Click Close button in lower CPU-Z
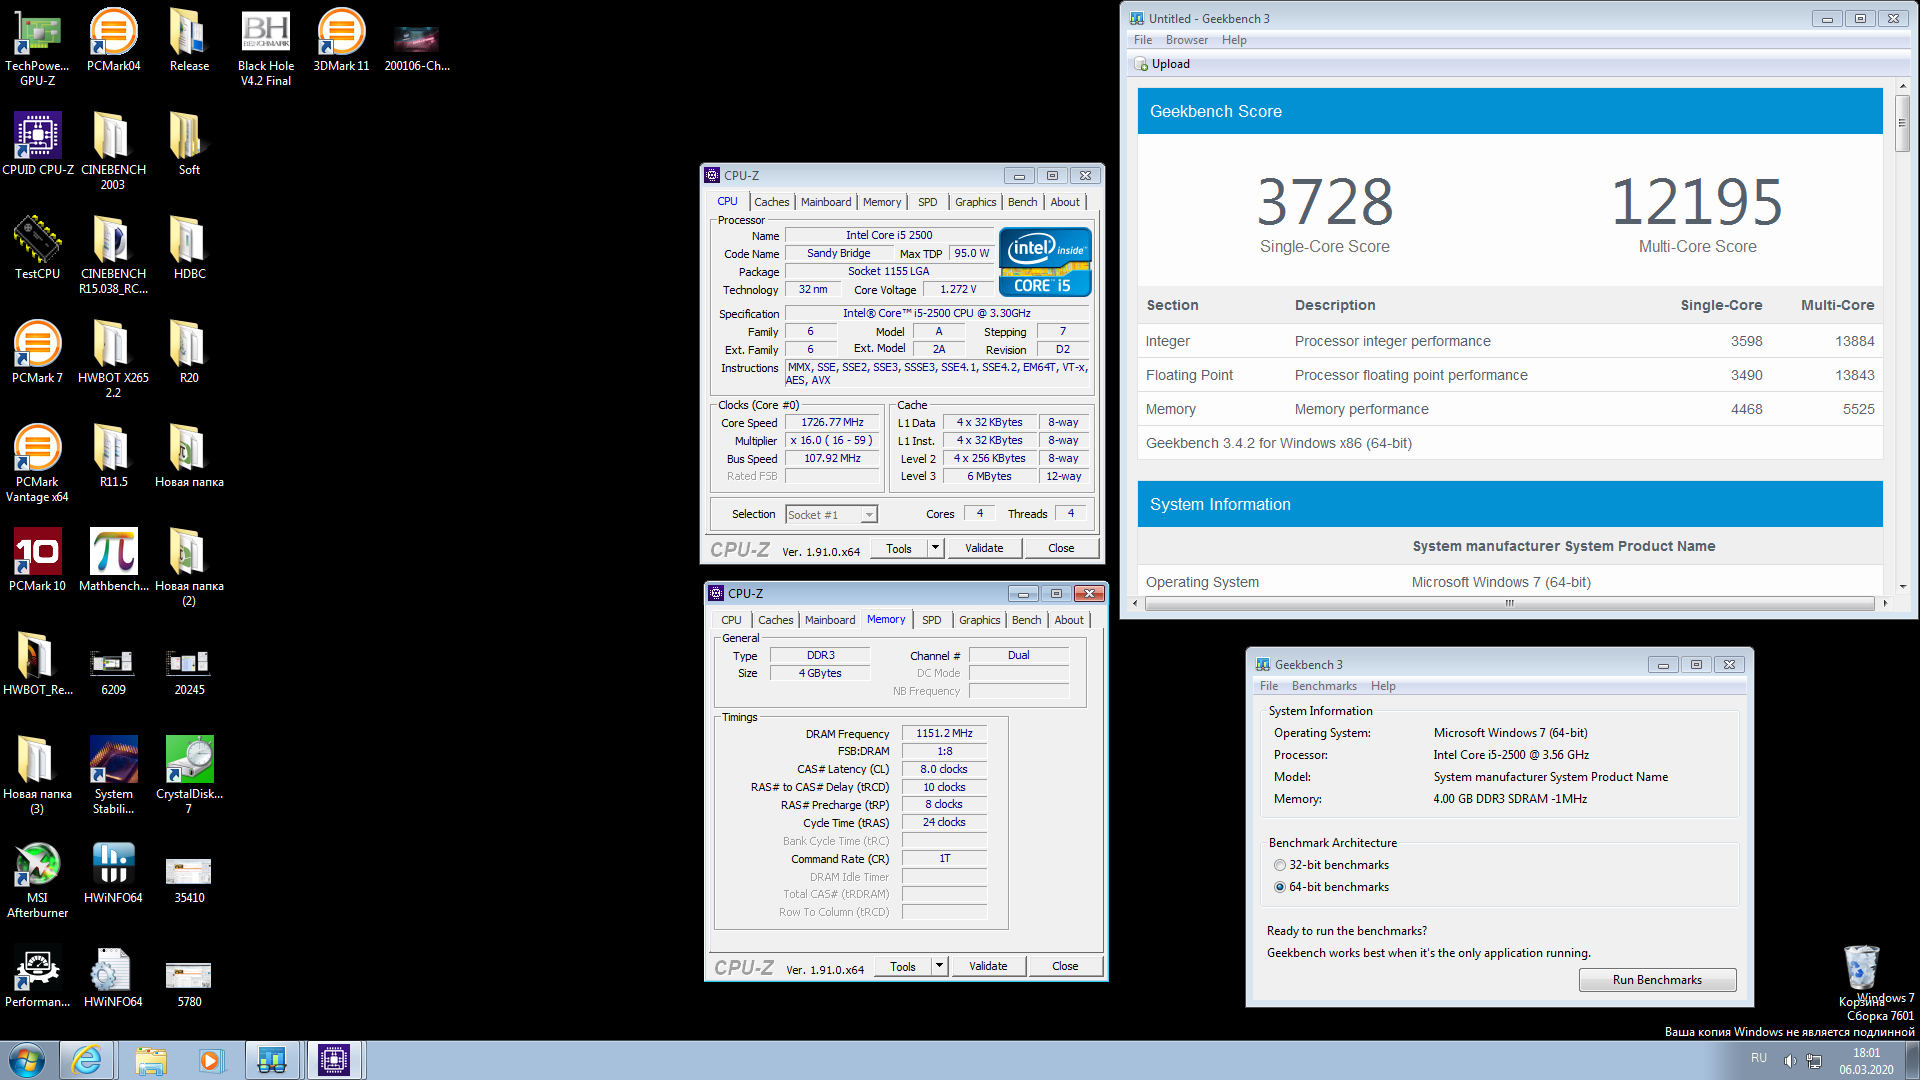Screen dimensions: 1920x1080 pos(1065,966)
